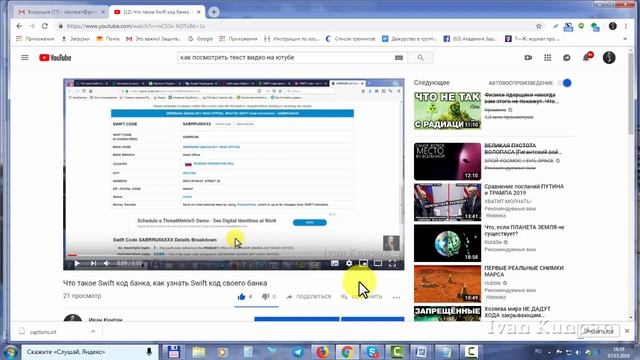Viewport: 640px width, 360px height.
Task: Open ПЕРВЫЕ РЕАЛЬНЫЕ СНИМКИ МАРСА video title
Action: pyautogui.click(x=524, y=271)
